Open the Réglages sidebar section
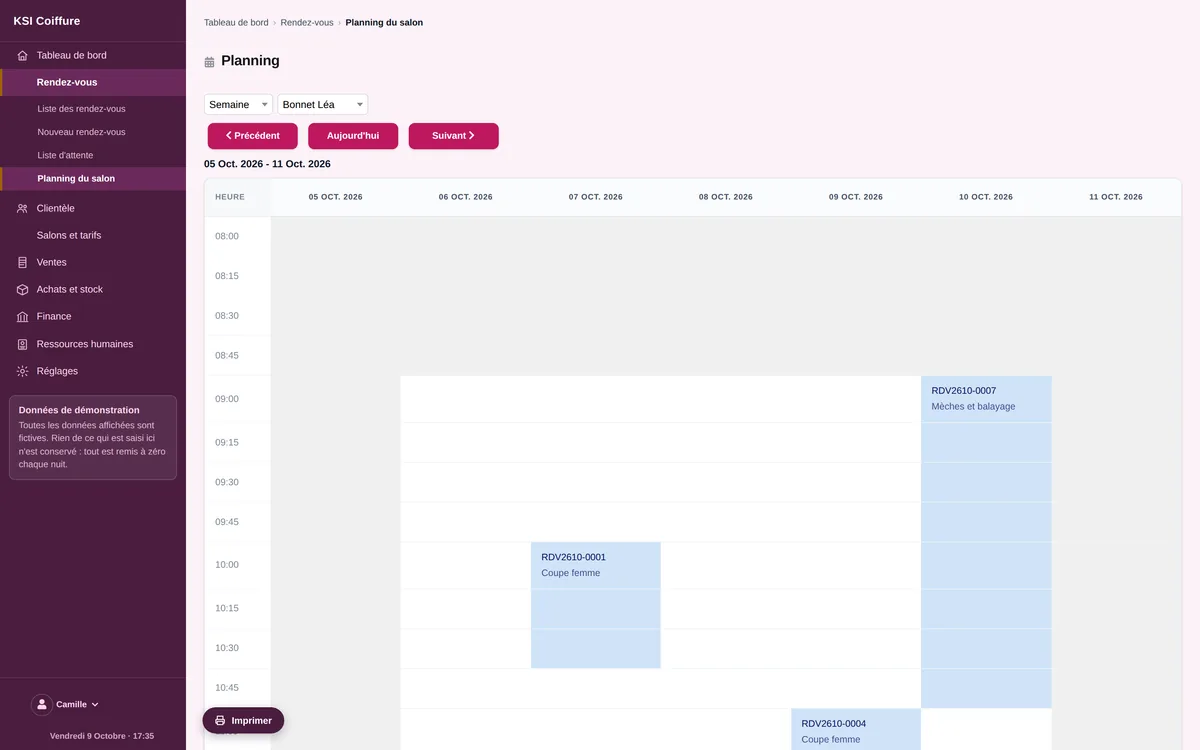1200x750 pixels. coord(93,371)
